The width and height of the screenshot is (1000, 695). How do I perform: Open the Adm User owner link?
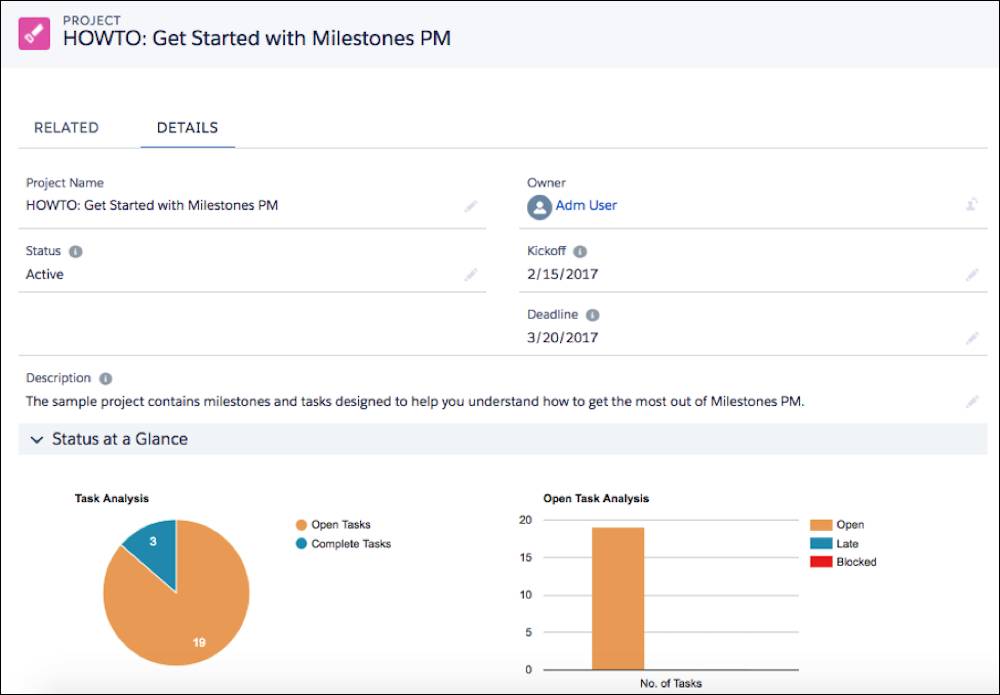click(586, 205)
